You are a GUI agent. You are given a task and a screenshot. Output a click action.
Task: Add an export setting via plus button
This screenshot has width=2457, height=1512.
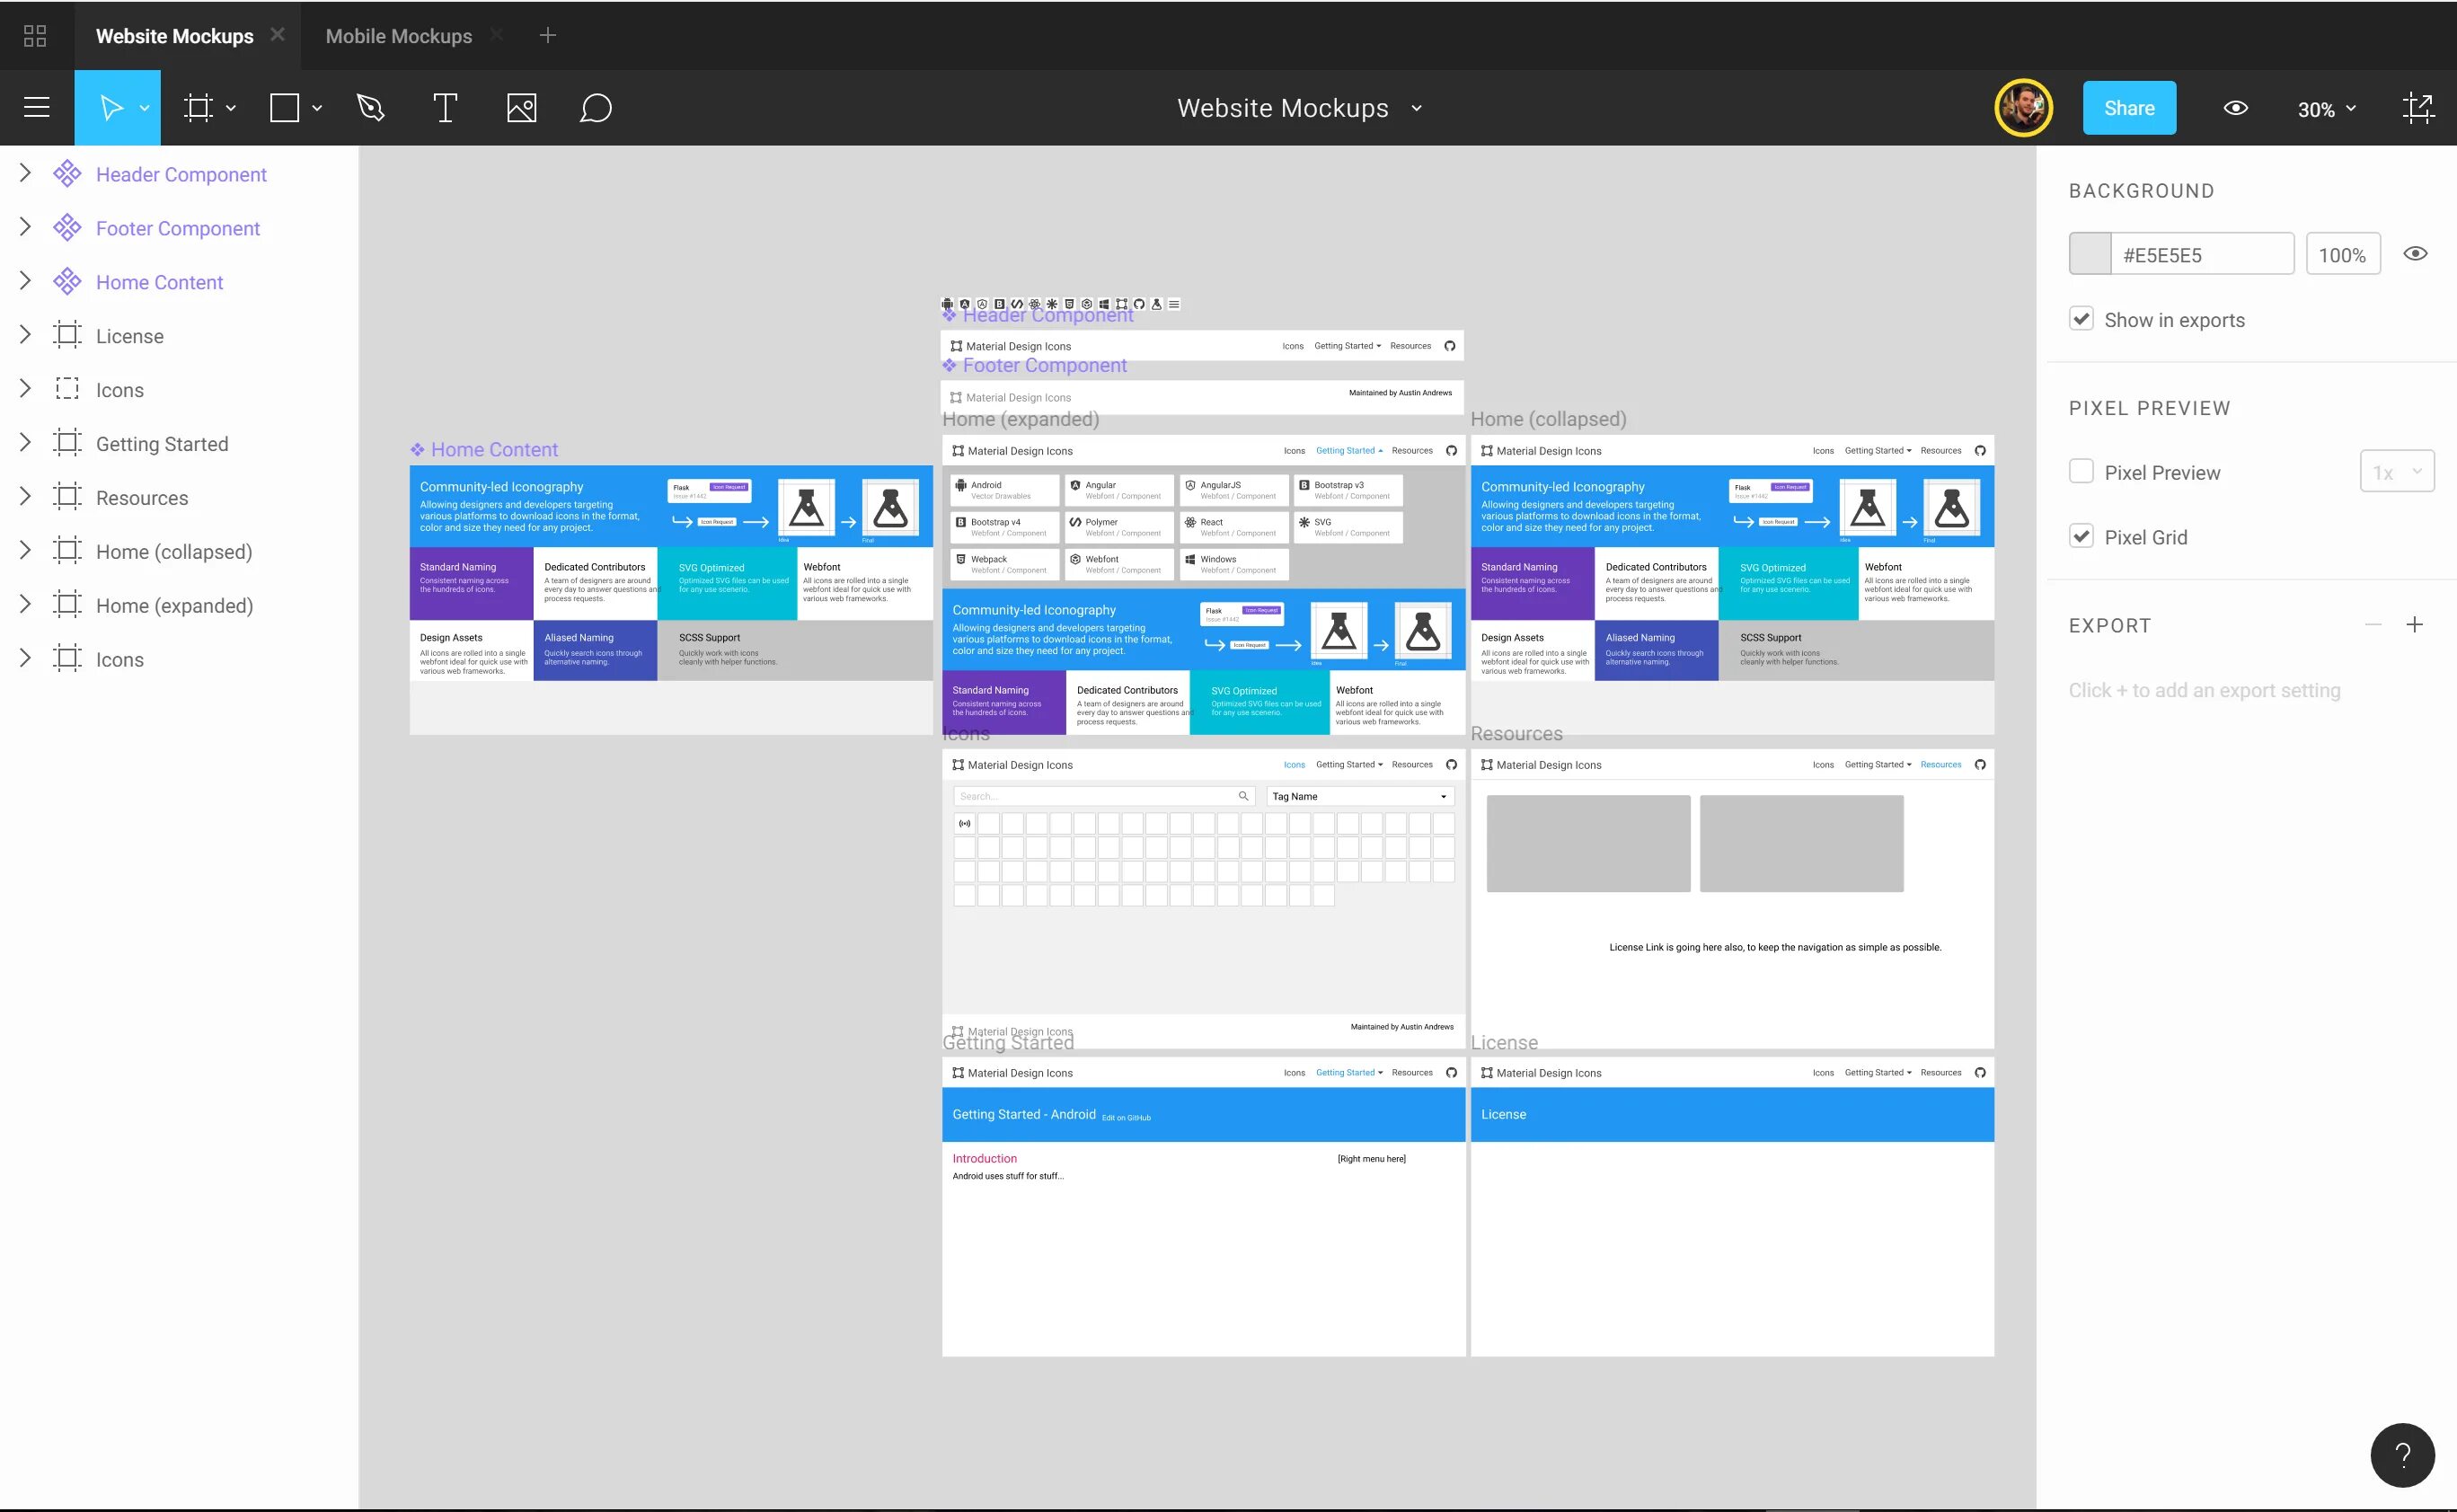[x=2413, y=623]
